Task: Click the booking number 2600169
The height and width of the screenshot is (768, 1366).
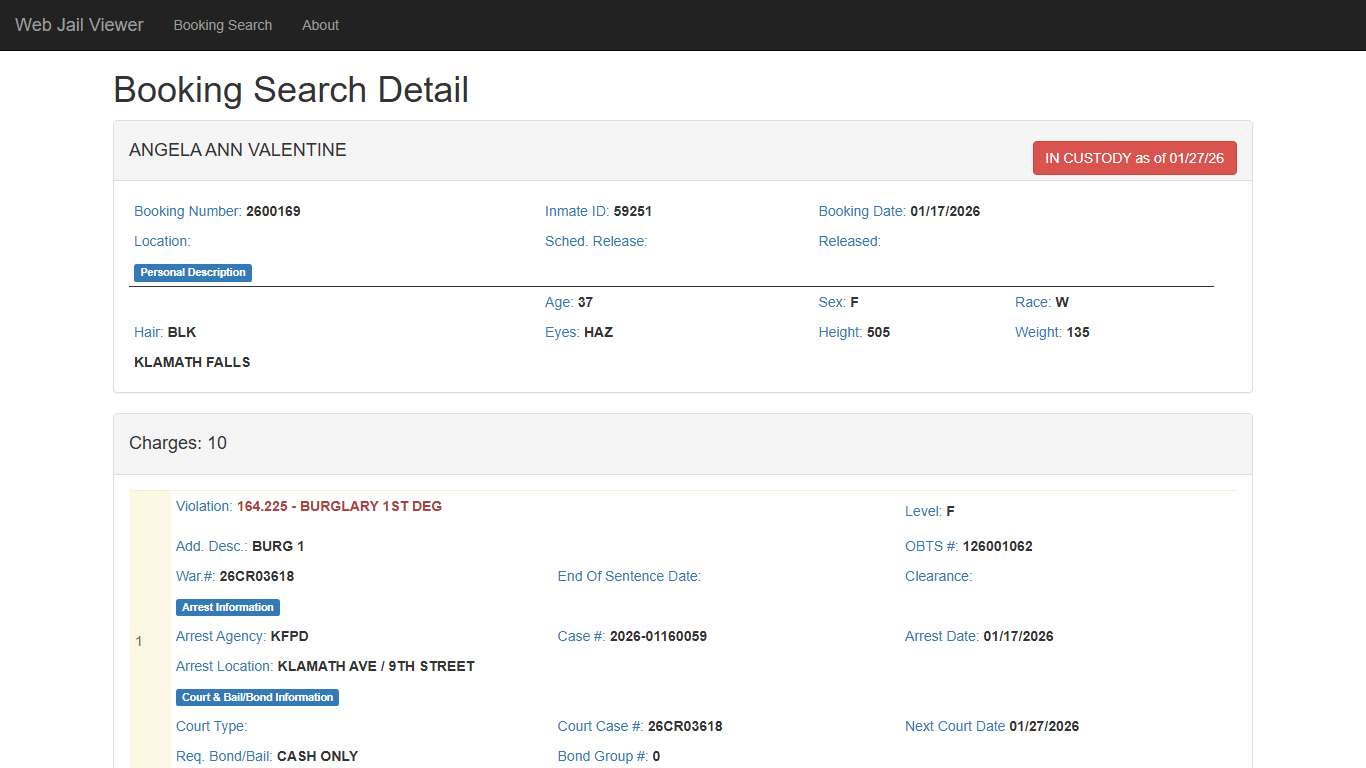Action: (273, 211)
